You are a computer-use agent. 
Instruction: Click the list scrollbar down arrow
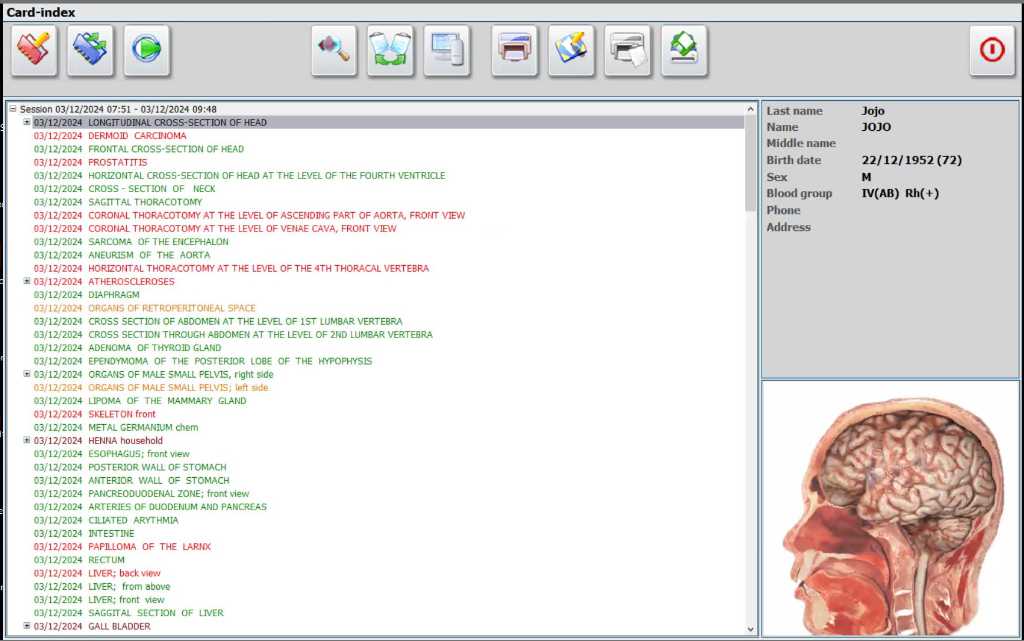point(750,629)
